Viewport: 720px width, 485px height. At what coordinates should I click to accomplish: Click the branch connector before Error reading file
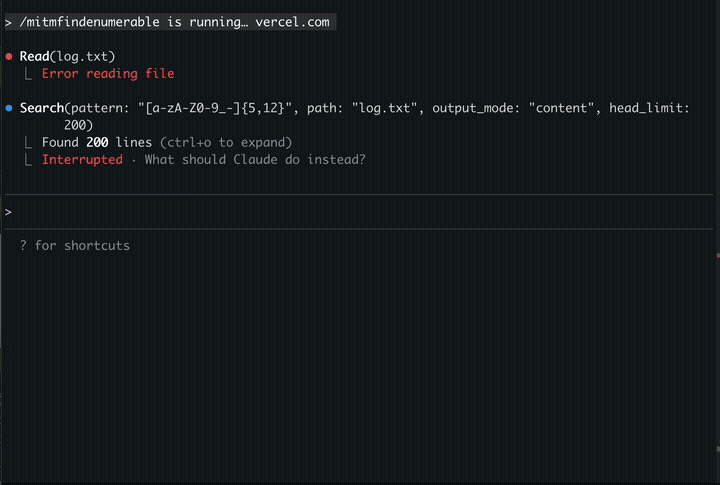pos(30,74)
